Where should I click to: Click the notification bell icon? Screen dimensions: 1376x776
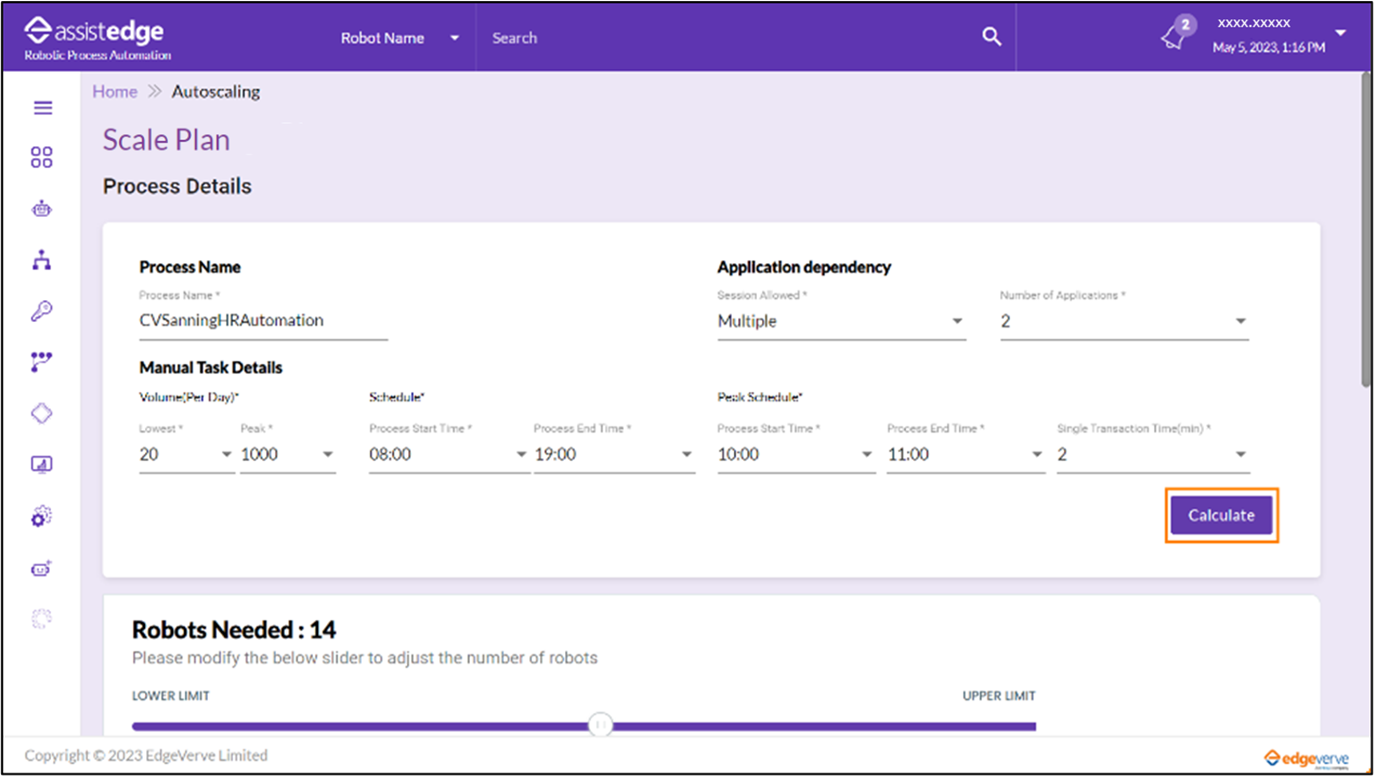(1173, 37)
